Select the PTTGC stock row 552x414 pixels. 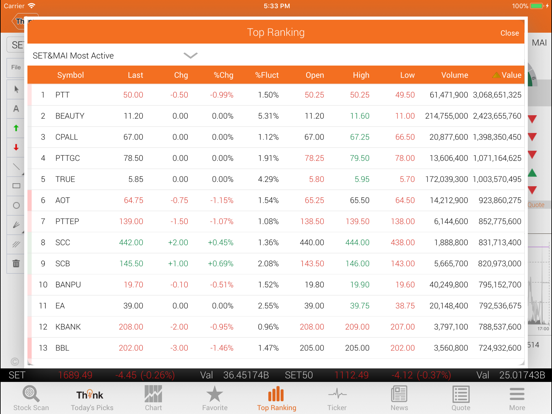pyautogui.click(x=276, y=158)
